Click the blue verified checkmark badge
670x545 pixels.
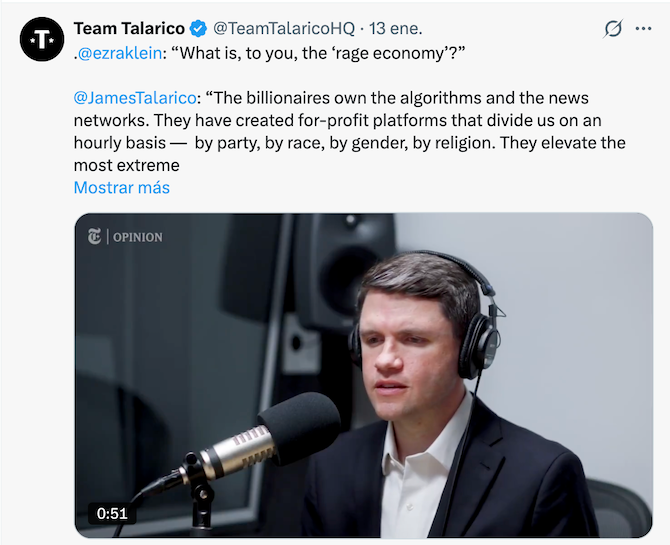point(199,29)
